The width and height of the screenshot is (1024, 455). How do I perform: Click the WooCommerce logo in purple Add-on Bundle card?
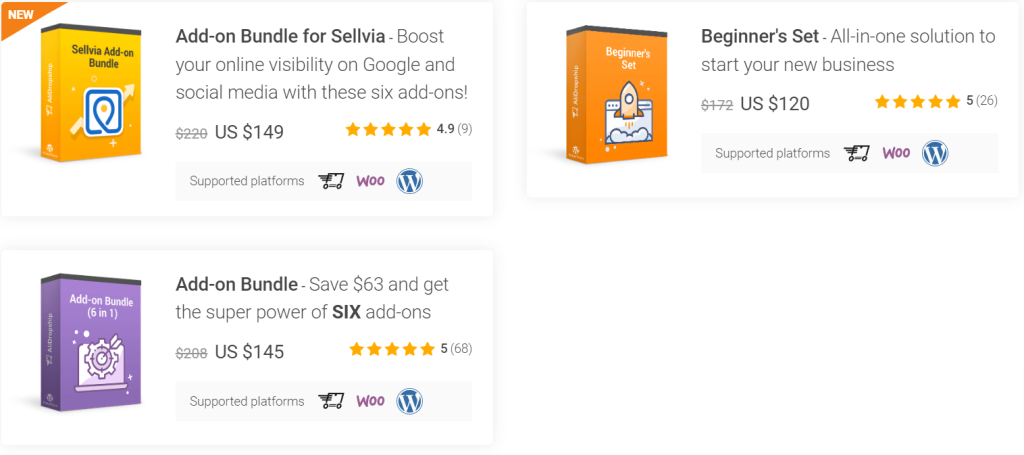pyautogui.click(x=370, y=401)
